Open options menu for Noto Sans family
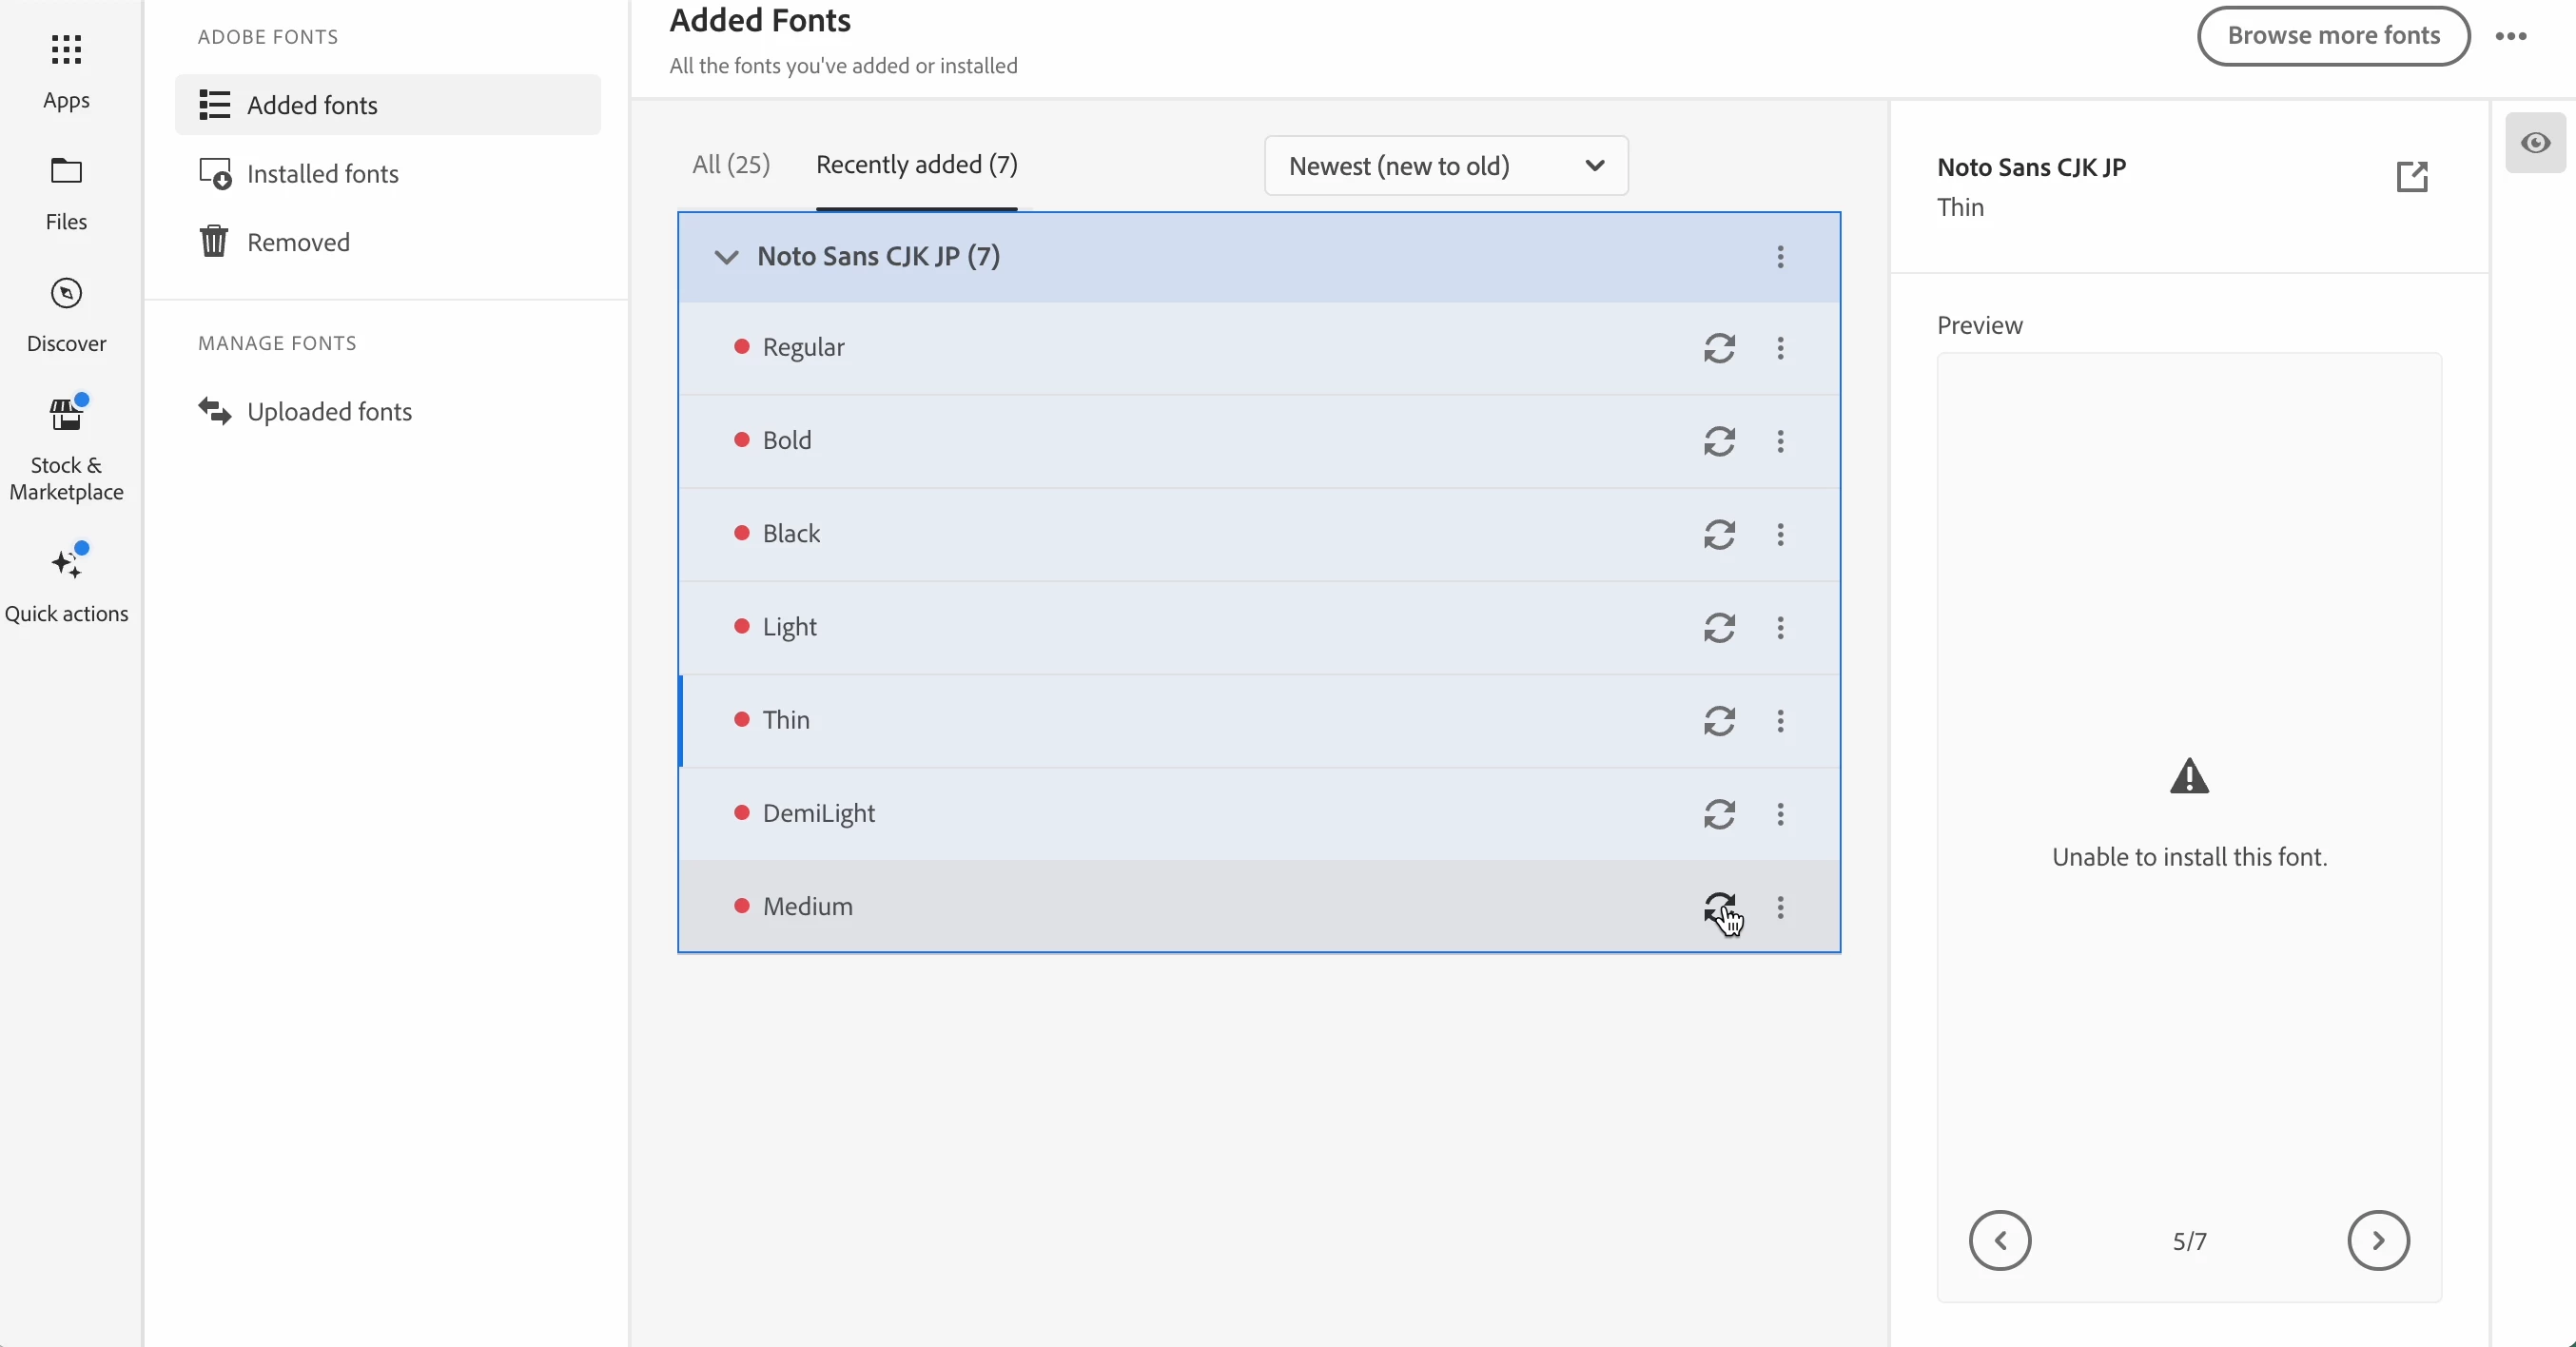This screenshot has height=1347, width=2576. point(1780,257)
